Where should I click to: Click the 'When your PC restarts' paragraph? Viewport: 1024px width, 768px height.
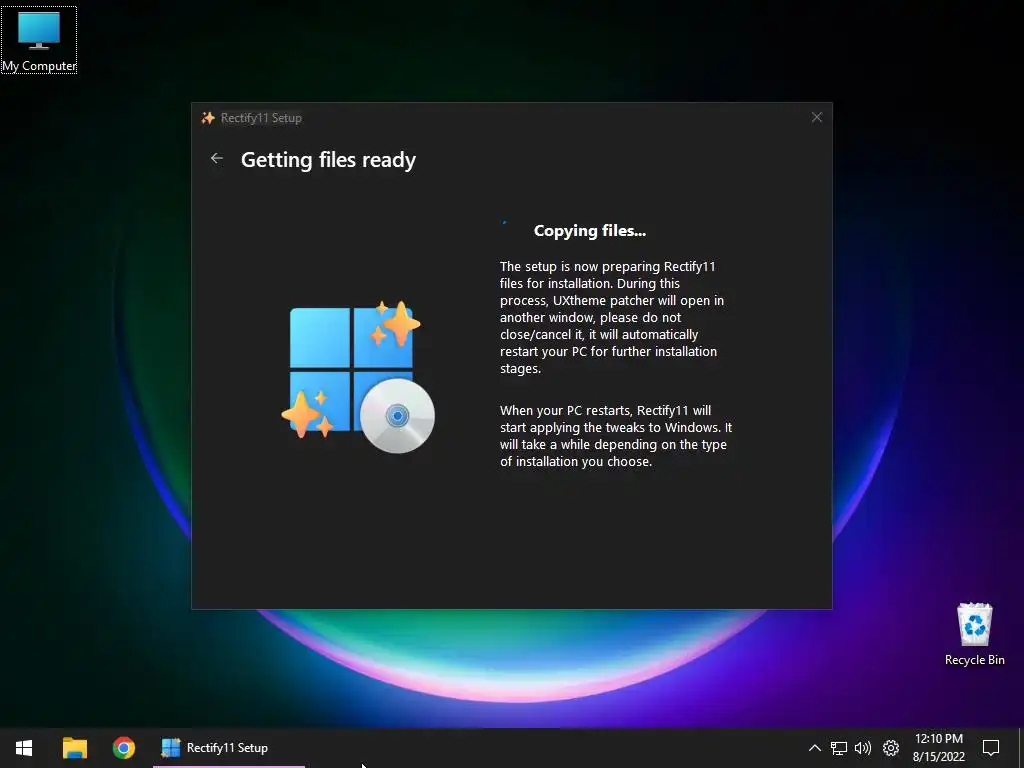616,436
